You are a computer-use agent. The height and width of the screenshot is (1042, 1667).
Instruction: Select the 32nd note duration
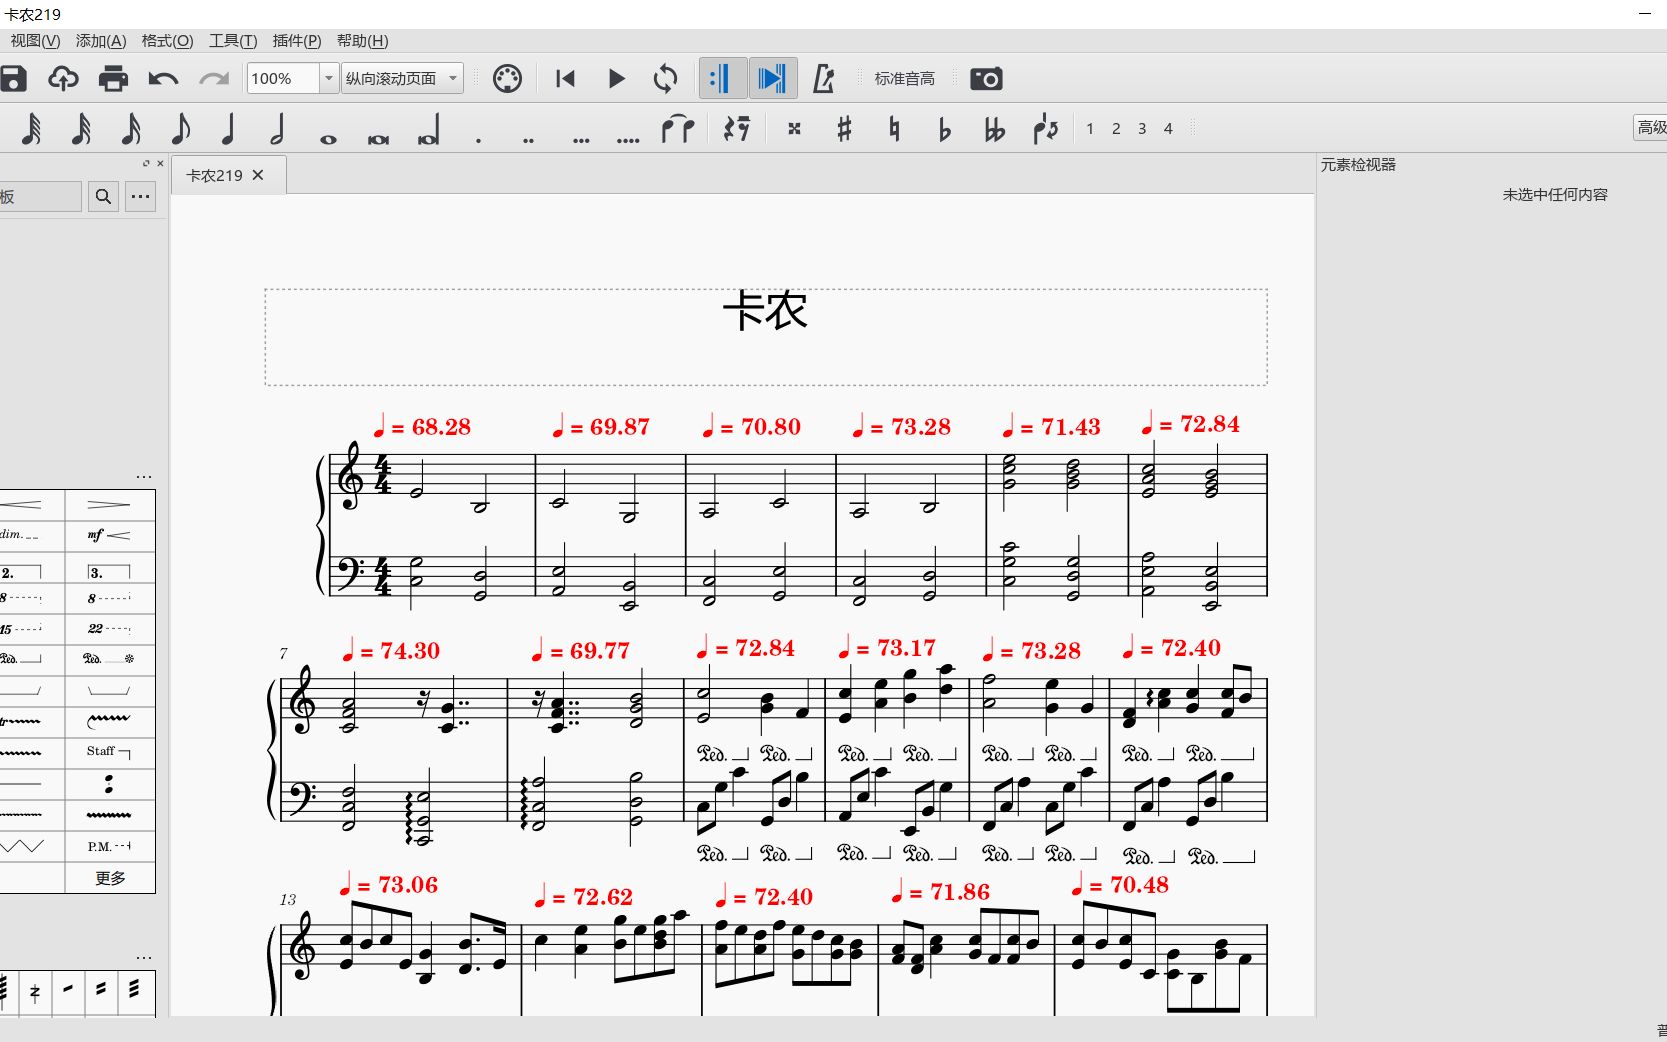click(x=81, y=129)
